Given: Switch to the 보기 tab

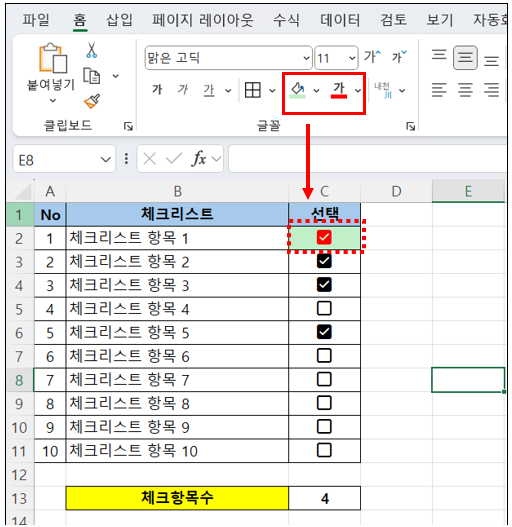Looking at the screenshot, I should click(440, 20).
